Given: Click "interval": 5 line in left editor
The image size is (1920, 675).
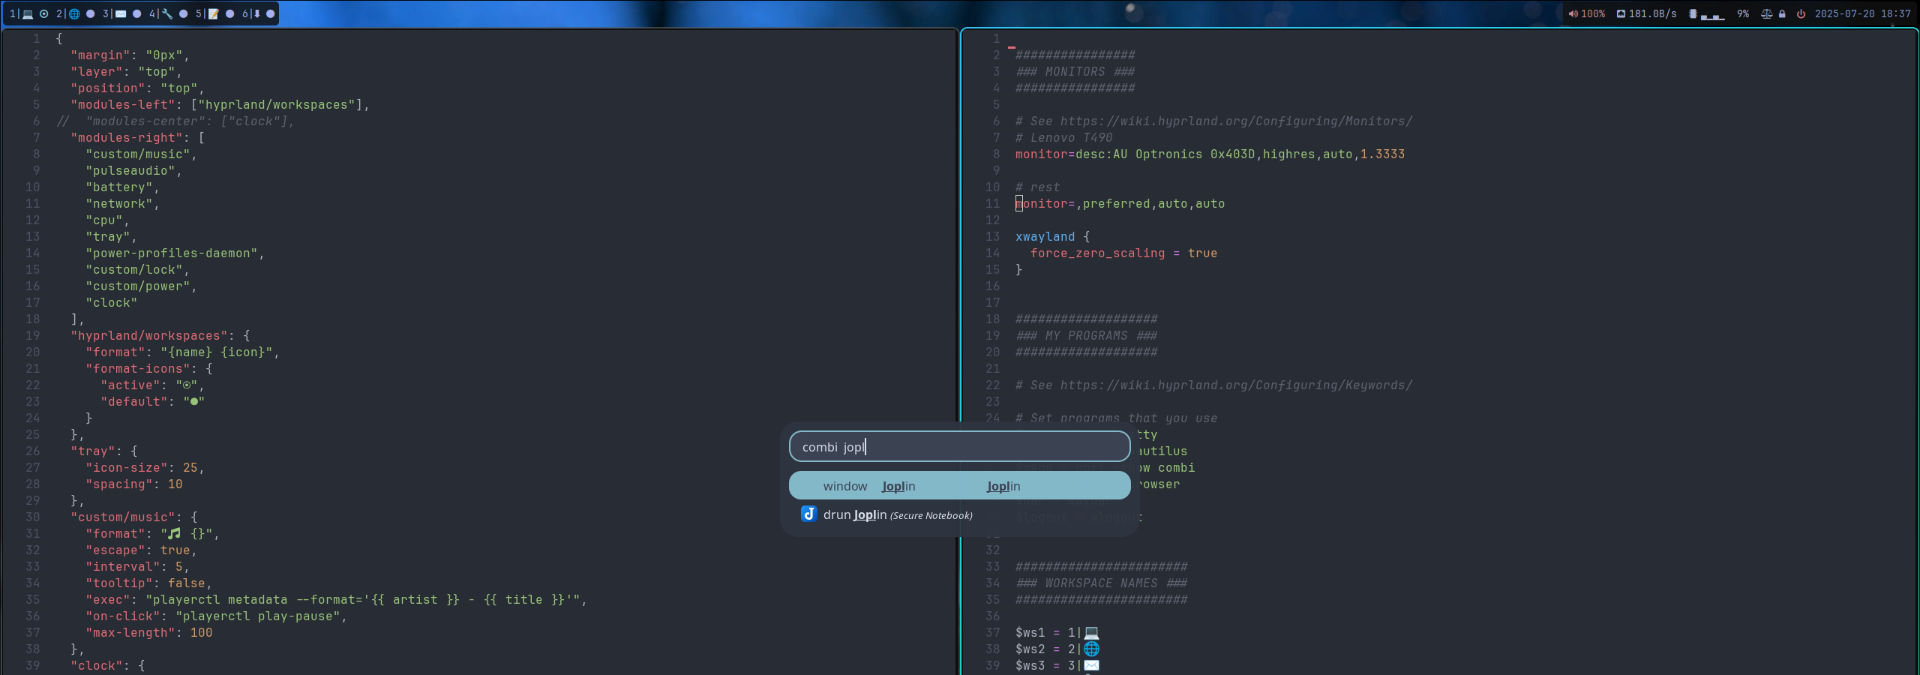Looking at the screenshot, I should [x=138, y=567].
